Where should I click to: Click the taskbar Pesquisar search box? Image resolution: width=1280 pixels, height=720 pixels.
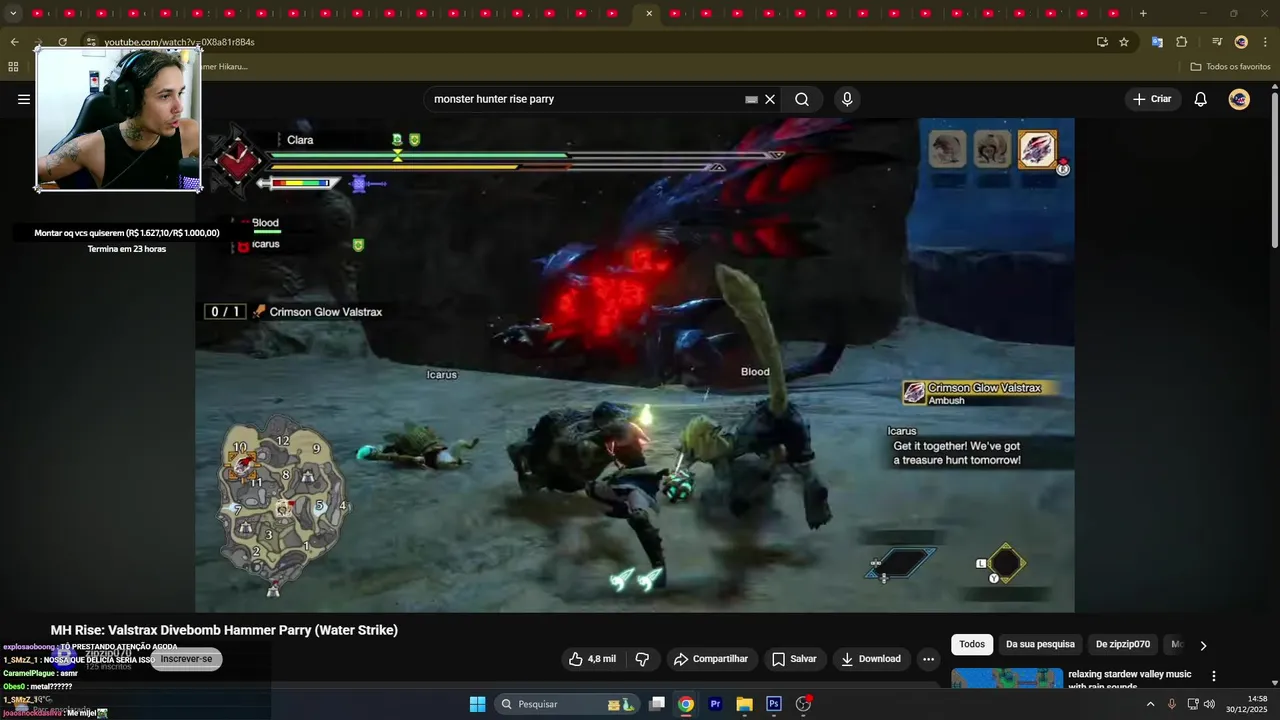tap(567, 704)
